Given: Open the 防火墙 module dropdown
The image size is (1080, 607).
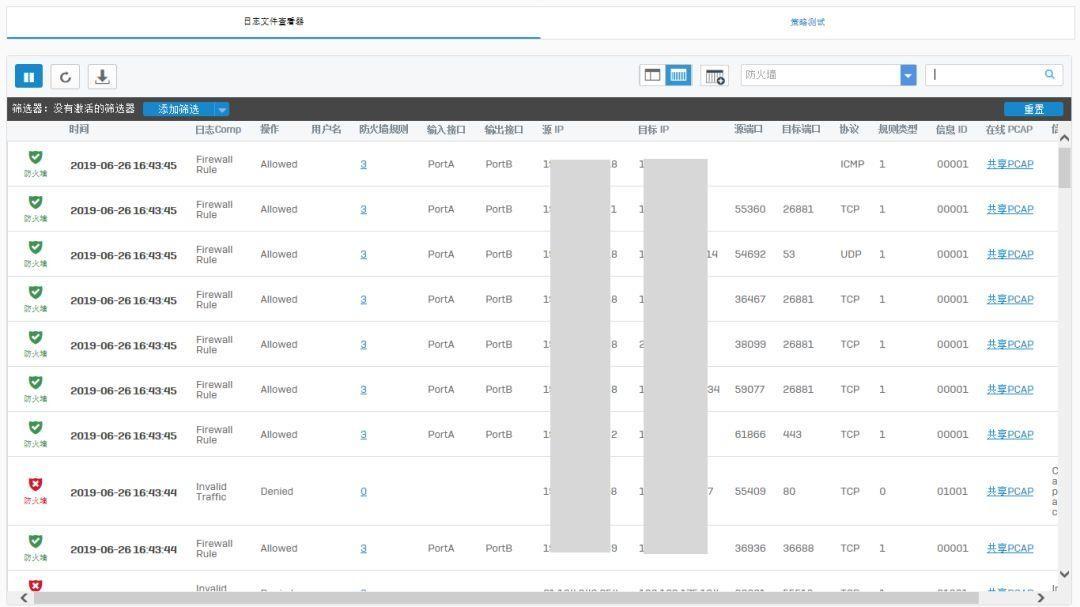Looking at the screenshot, I should pos(908,75).
